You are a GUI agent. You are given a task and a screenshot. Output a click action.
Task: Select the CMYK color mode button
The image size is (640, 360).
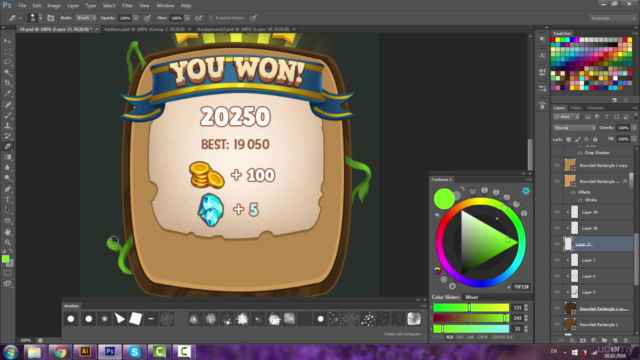[x=482, y=337]
